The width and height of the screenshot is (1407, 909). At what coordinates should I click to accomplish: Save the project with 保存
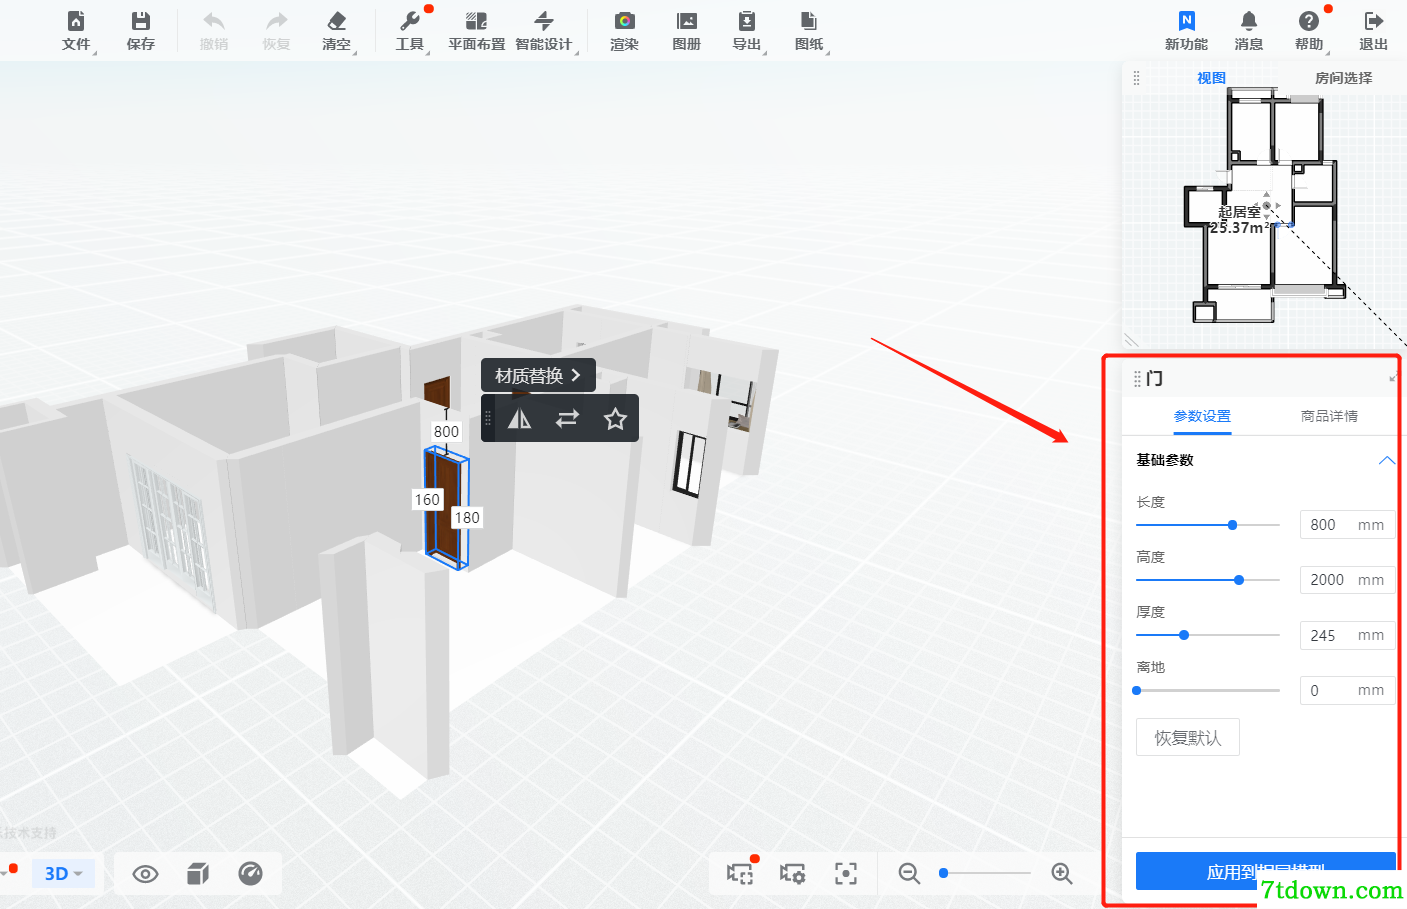[141, 31]
